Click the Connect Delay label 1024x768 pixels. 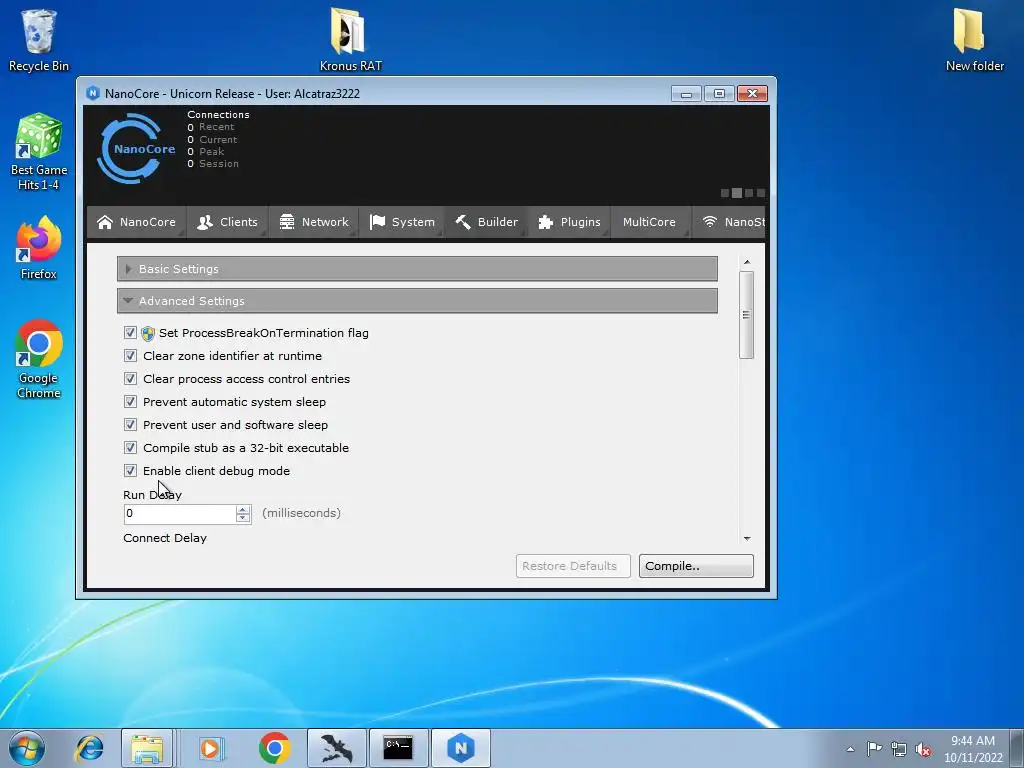coord(165,538)
